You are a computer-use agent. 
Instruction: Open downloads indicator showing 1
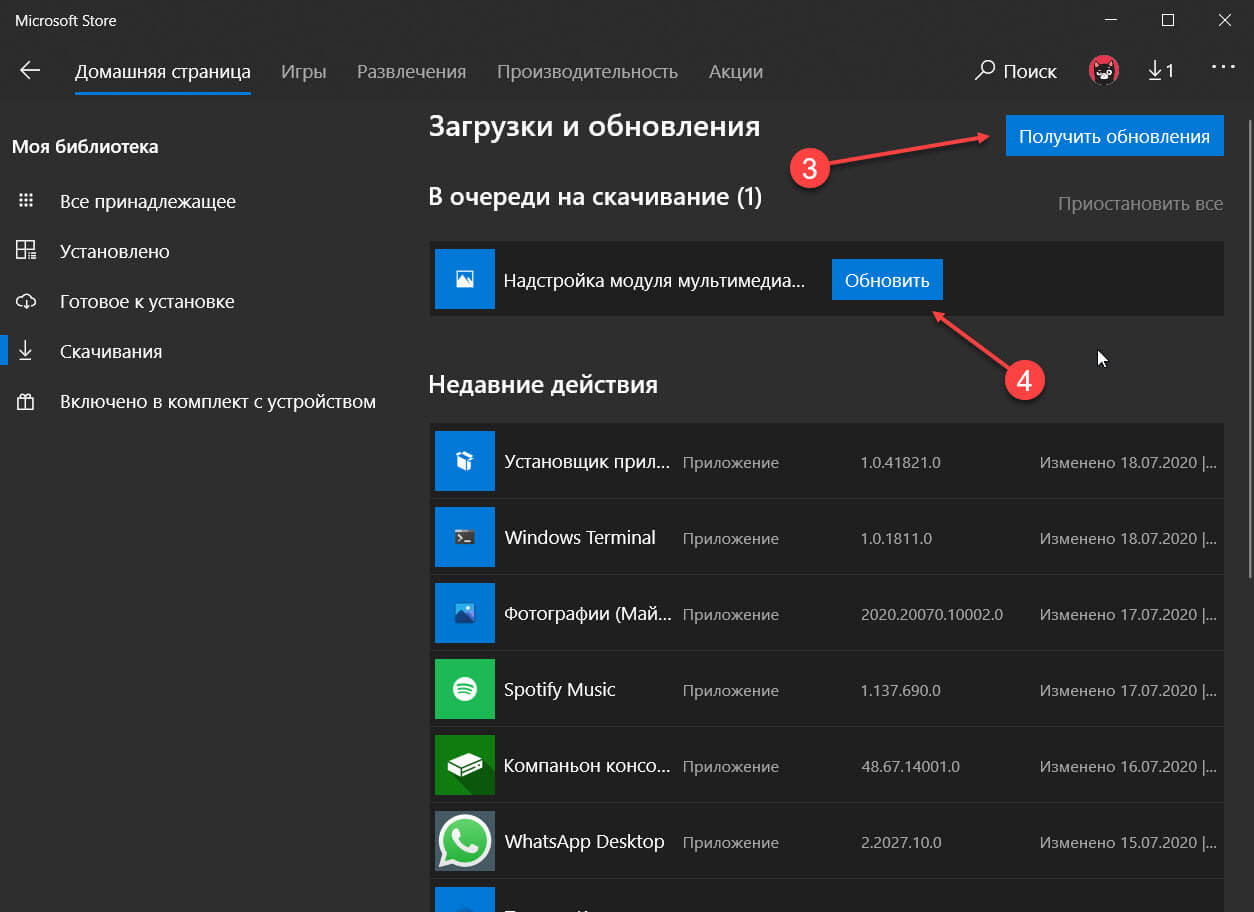click(1161, 71)
